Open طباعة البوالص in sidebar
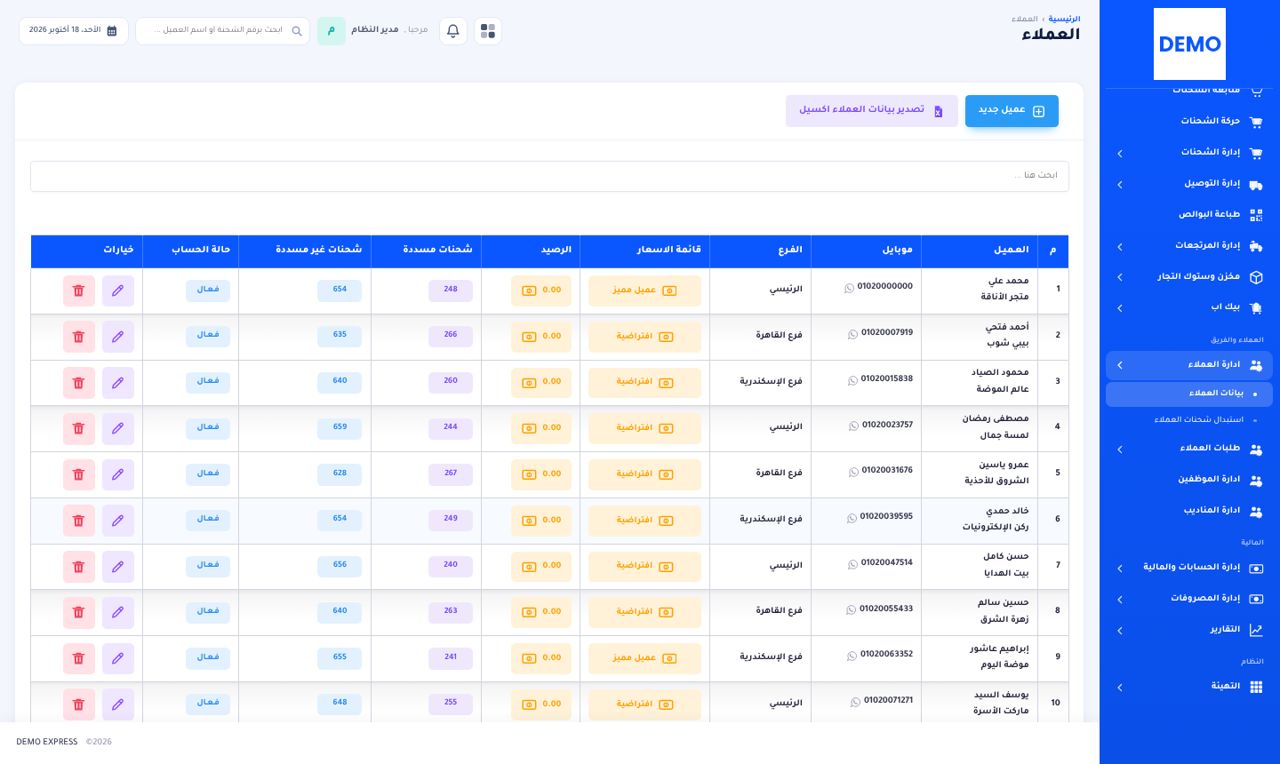Viewport: 1280px width, 764px height. (1189, 215)
